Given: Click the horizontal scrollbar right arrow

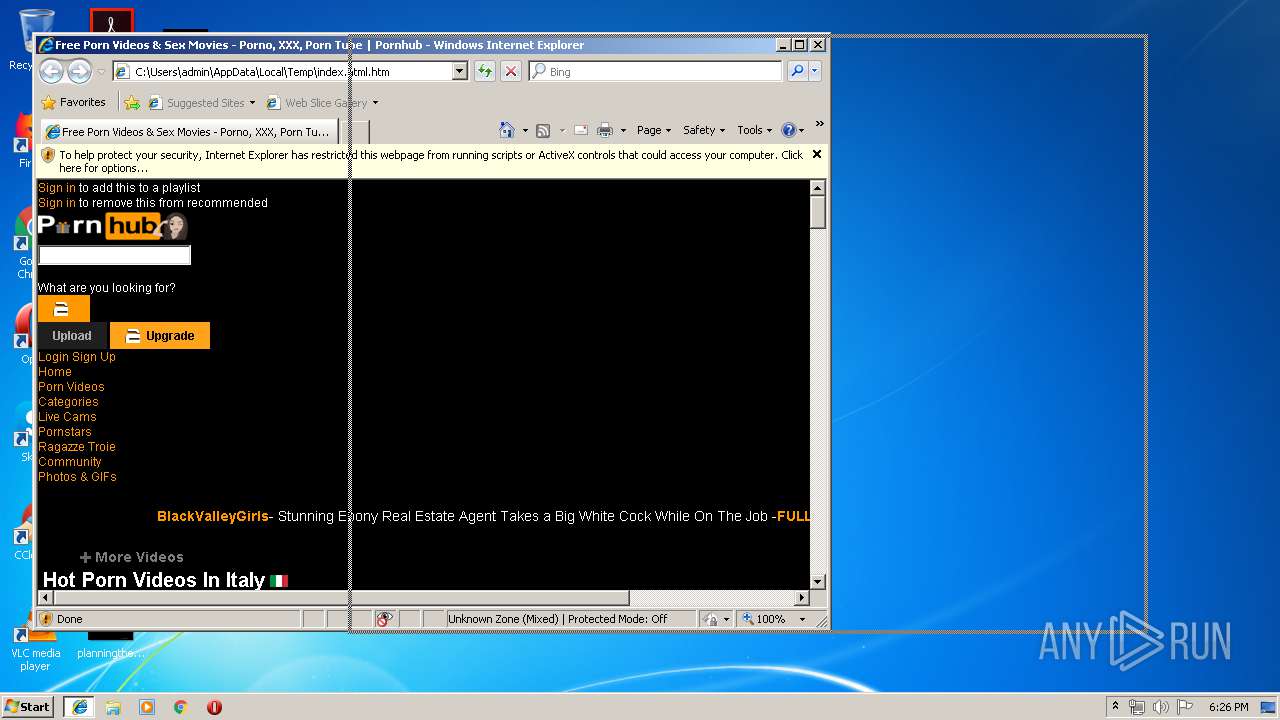Looking at the screenshot, I should tap(801, 598).
